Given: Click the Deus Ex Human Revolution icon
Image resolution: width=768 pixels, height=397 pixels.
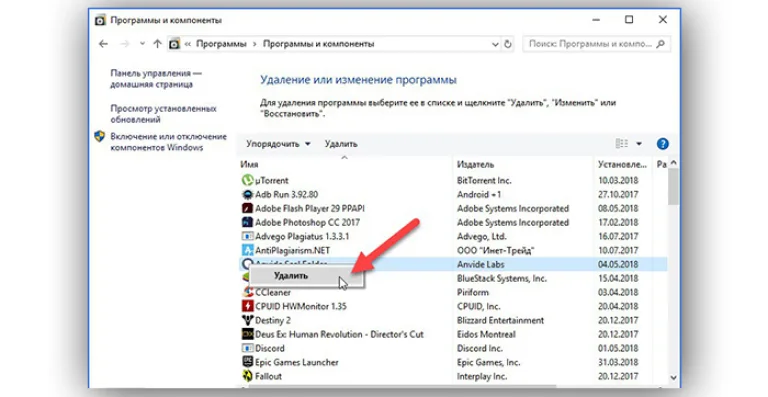Looking at the screenshot, I should click(x=247, y=334).
